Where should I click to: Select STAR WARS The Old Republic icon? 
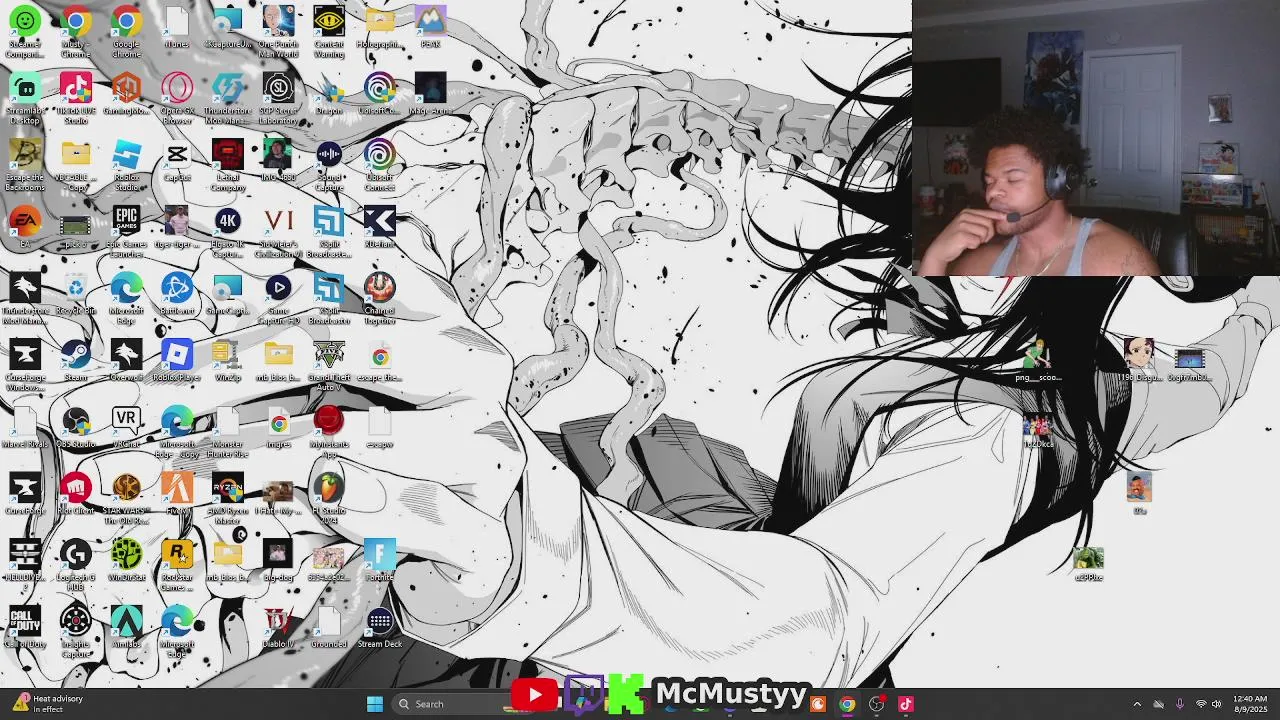[126, 498]
